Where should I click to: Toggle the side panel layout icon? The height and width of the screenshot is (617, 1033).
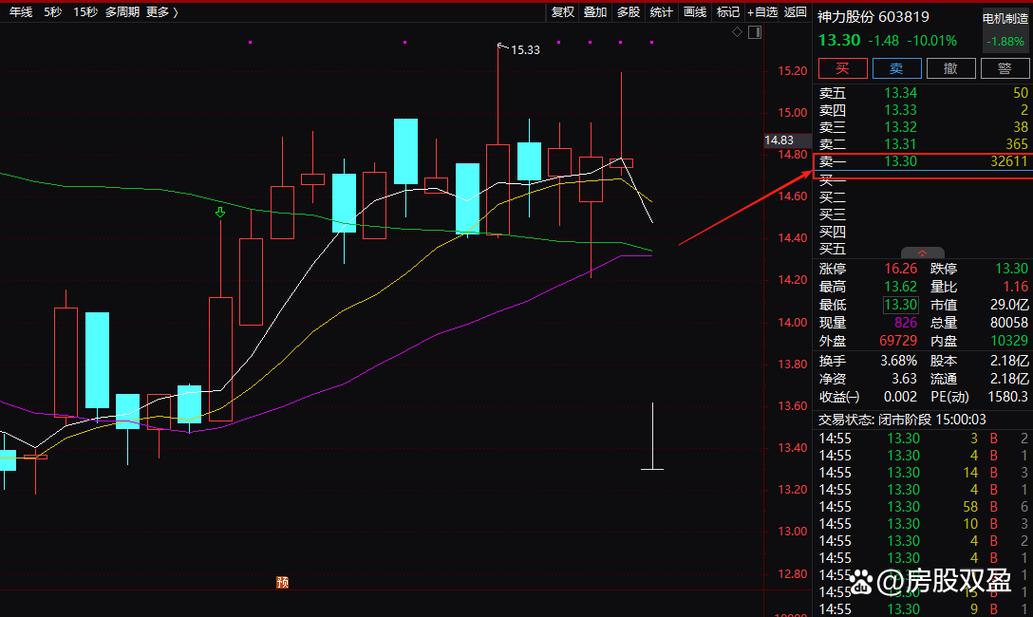755,32
